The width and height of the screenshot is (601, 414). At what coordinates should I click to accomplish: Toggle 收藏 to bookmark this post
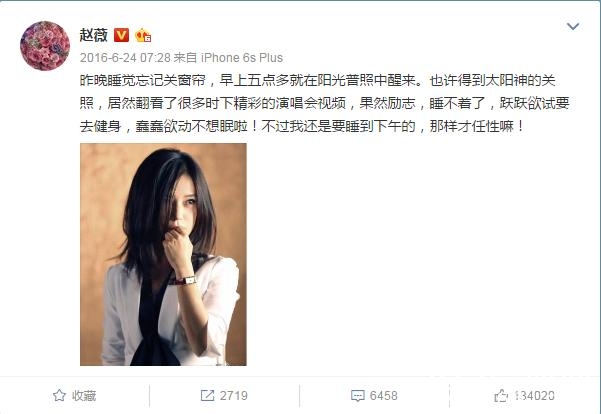[x=84, y=396]
